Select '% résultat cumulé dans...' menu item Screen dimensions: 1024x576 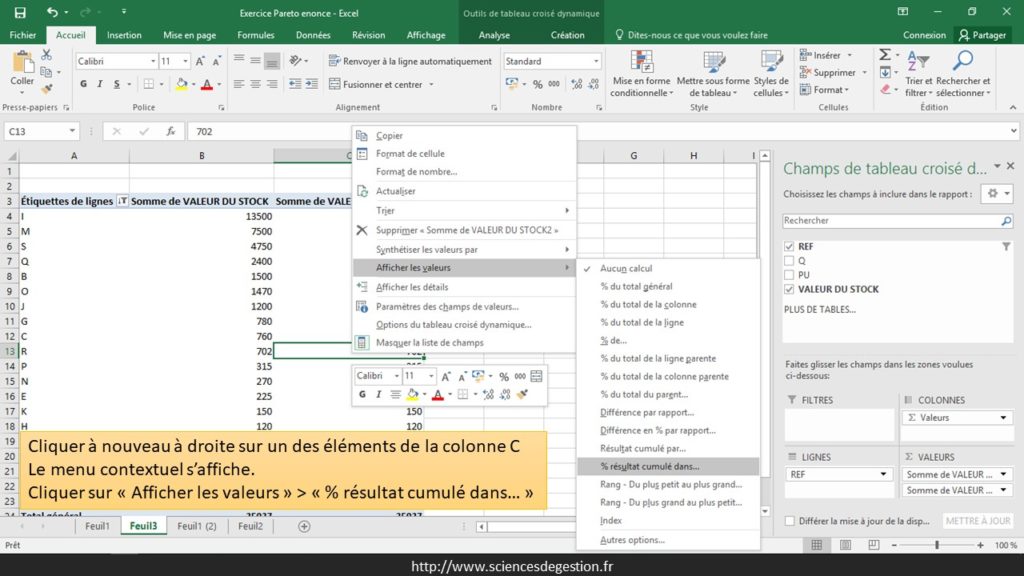(649, 466)
